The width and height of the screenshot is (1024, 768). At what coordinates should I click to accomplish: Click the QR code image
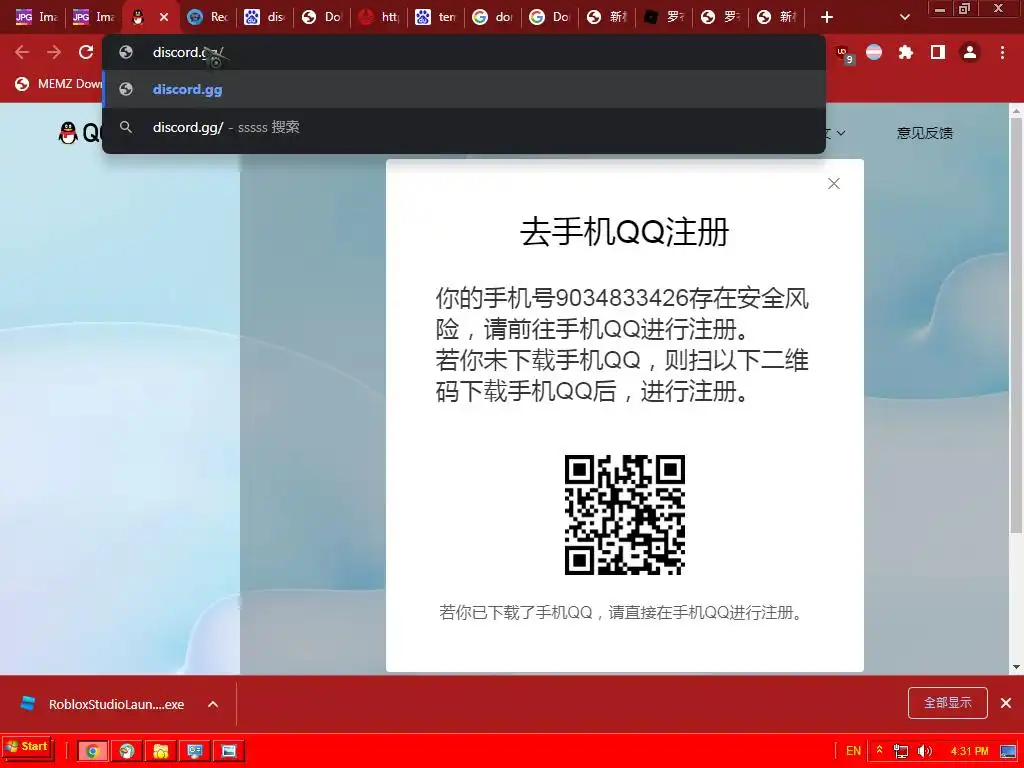click(624, 515)
